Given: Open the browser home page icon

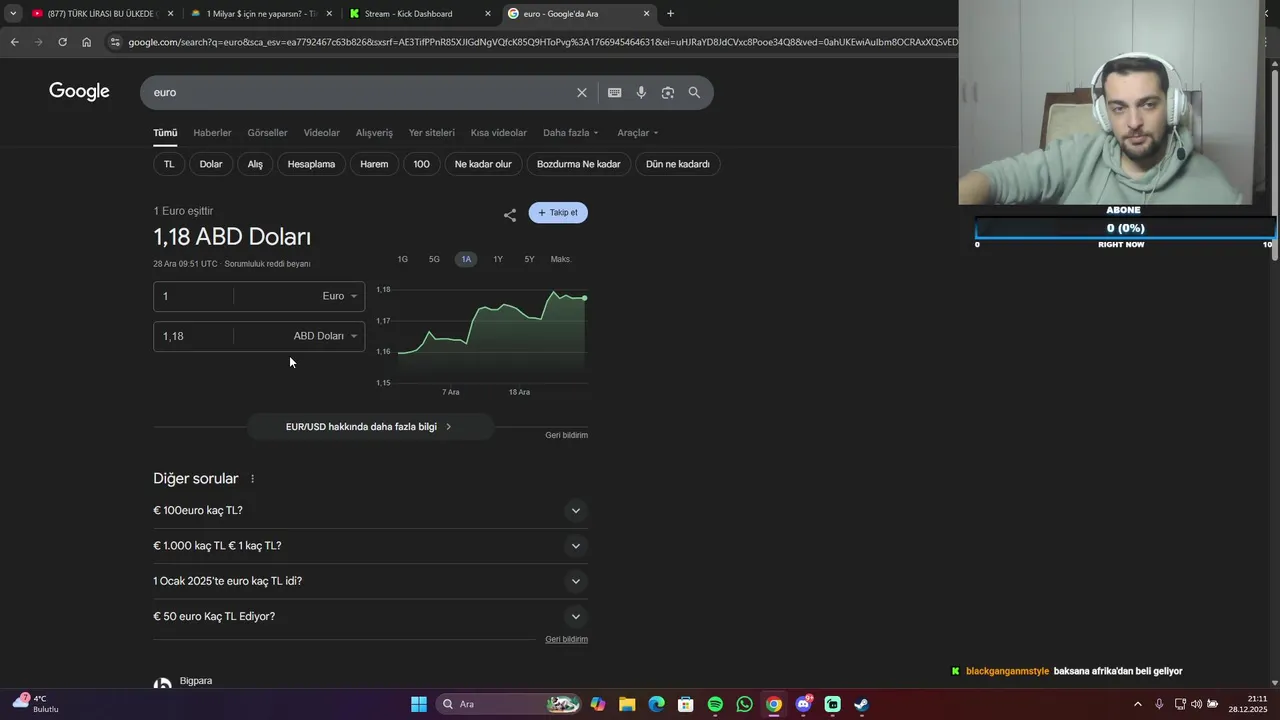Looking at the screenshot, I should coord(86,42).
